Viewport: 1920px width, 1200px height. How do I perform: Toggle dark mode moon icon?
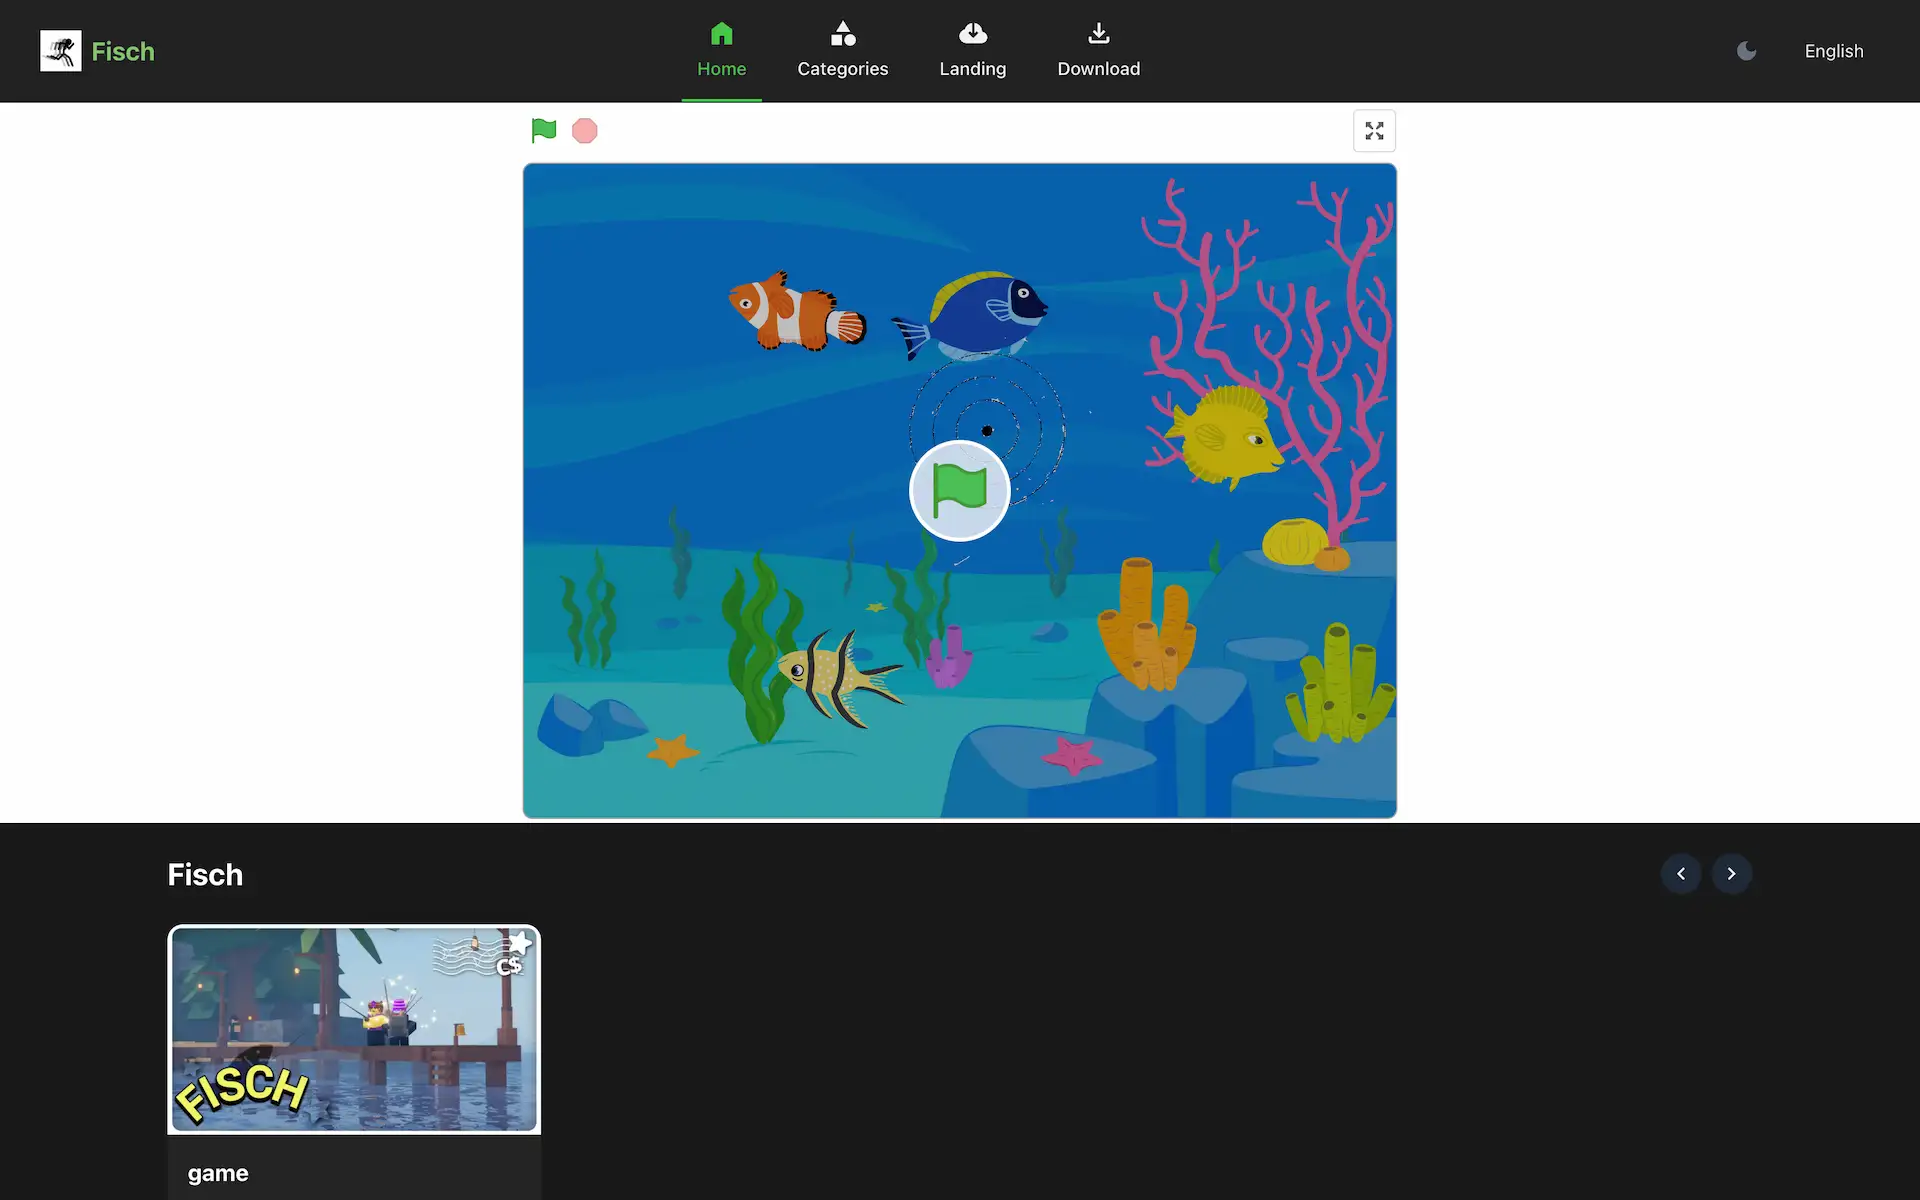pos(1746,51)
